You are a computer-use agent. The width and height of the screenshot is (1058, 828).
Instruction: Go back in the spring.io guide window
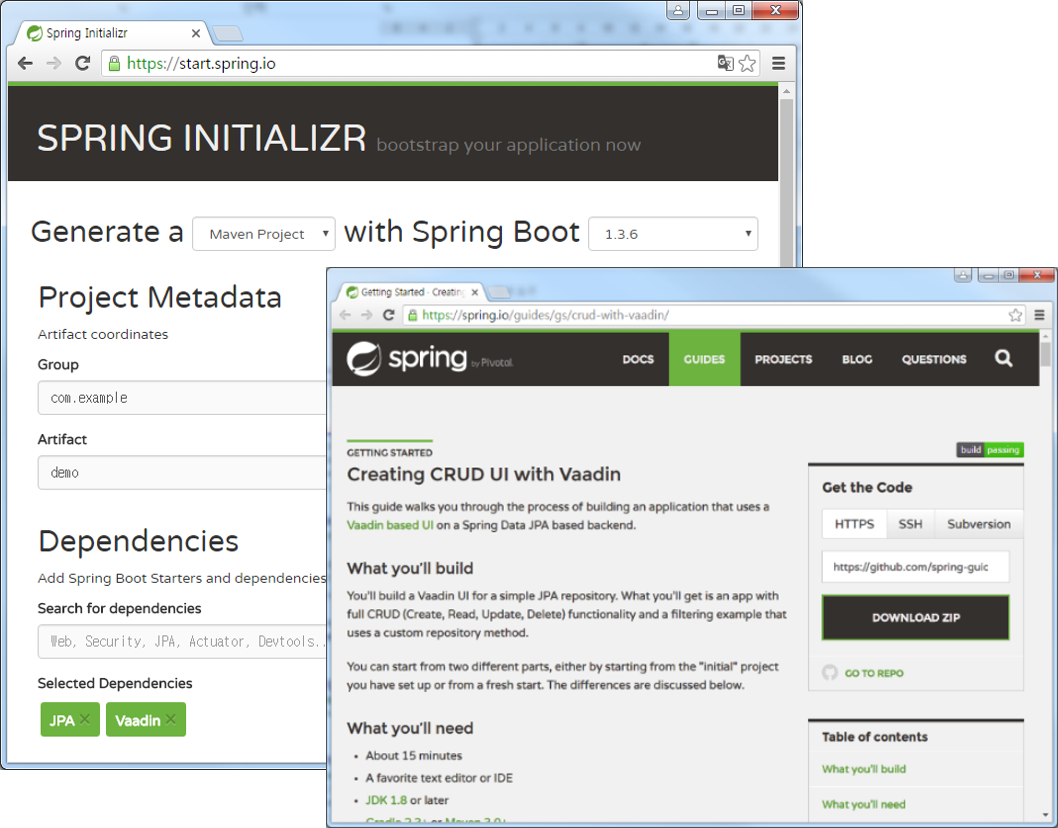tap(345, 315)
